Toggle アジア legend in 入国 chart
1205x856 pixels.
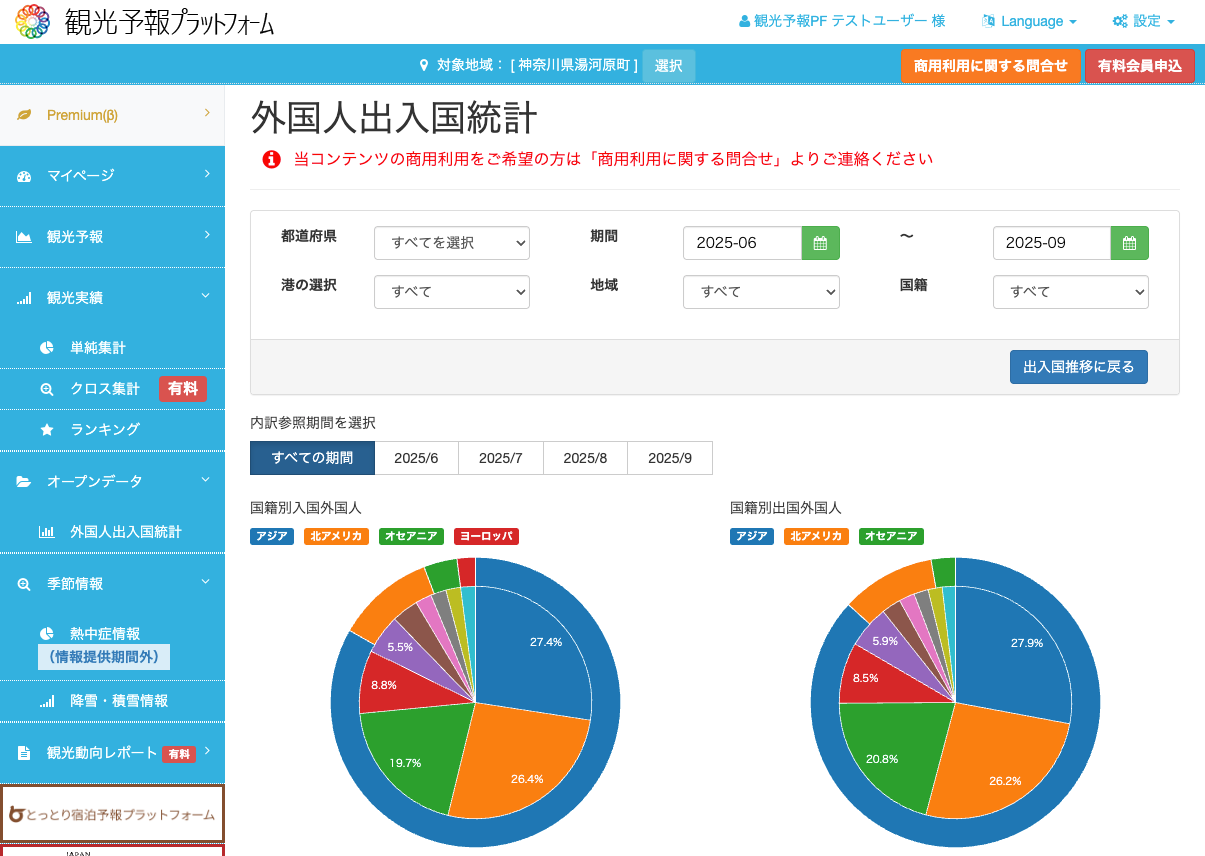click(272, 536)
